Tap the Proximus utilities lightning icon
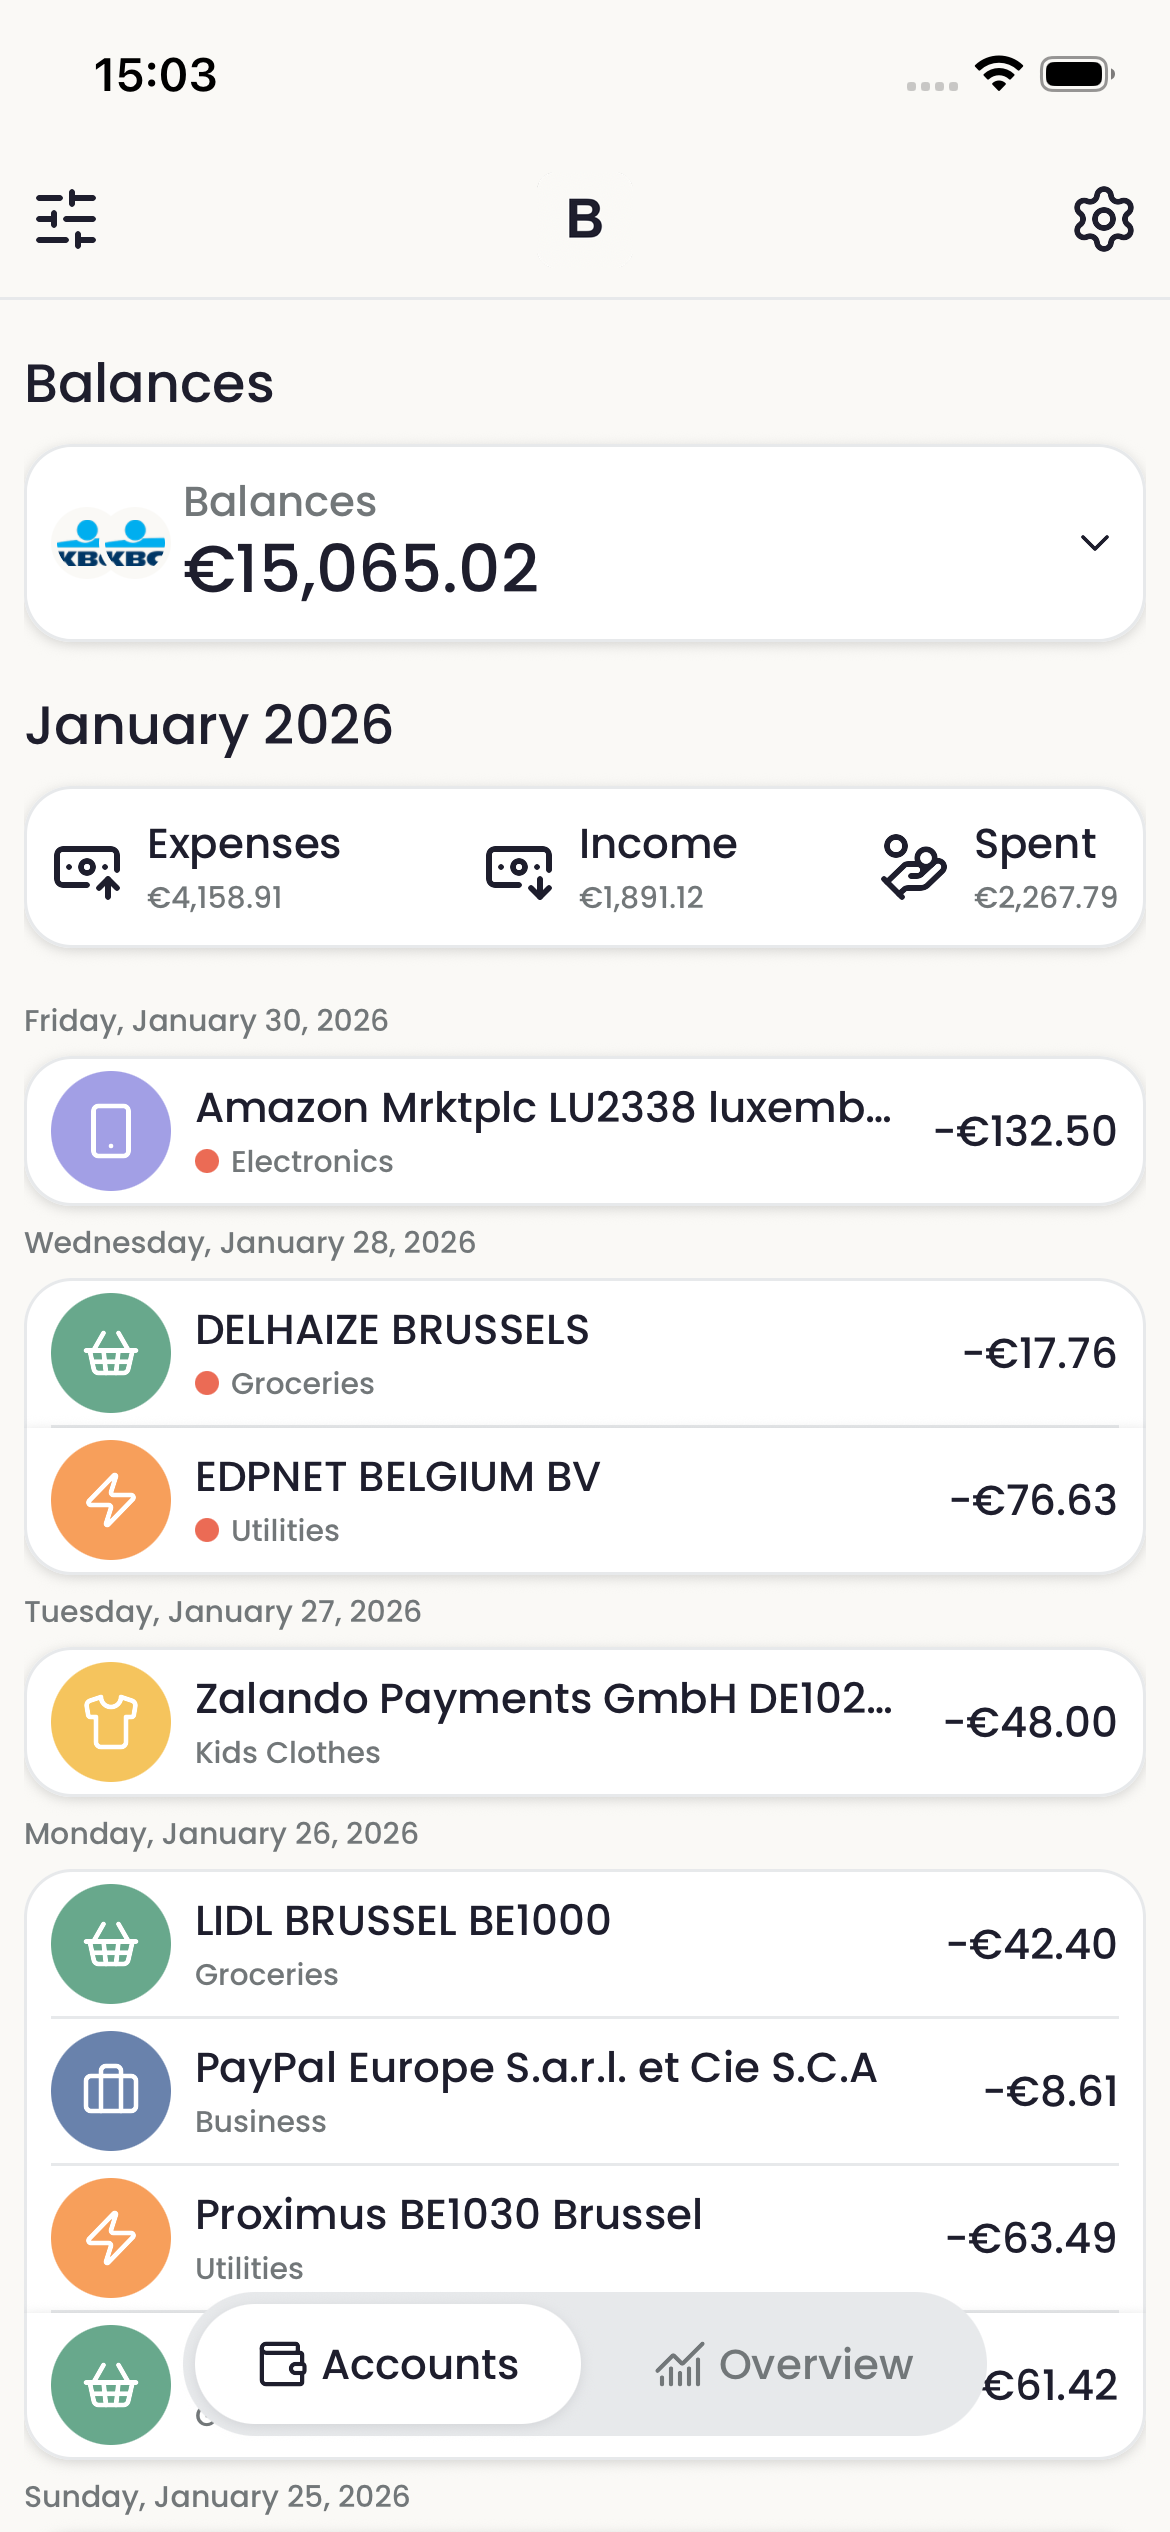The image size is (1170, 2532). [111, 2238]
